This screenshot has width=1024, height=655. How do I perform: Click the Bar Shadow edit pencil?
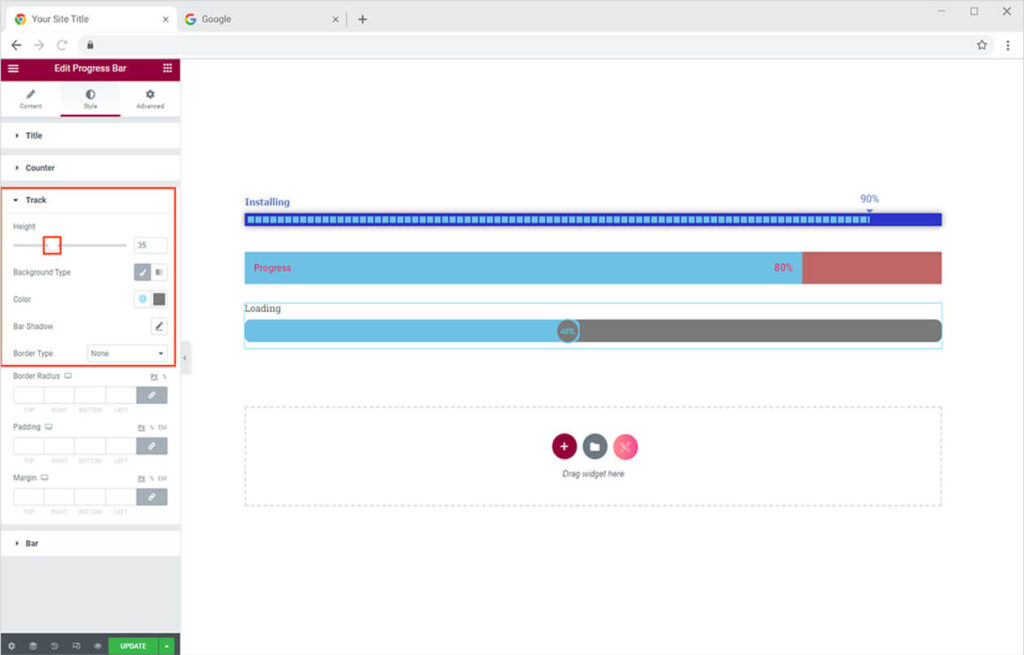[x=158, y=326]
